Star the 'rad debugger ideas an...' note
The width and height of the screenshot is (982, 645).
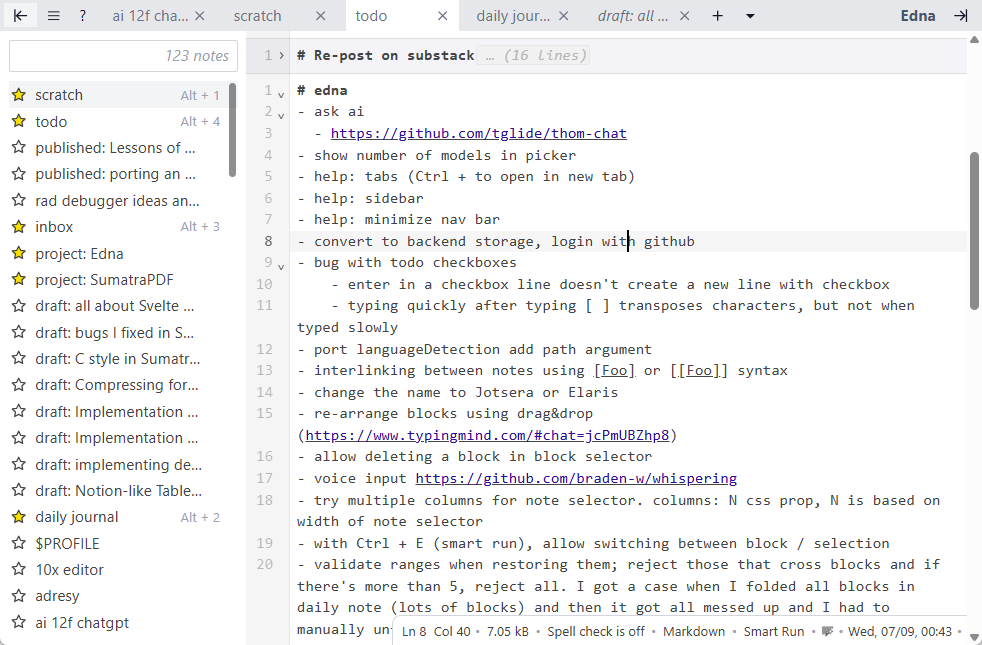point(19,200)
